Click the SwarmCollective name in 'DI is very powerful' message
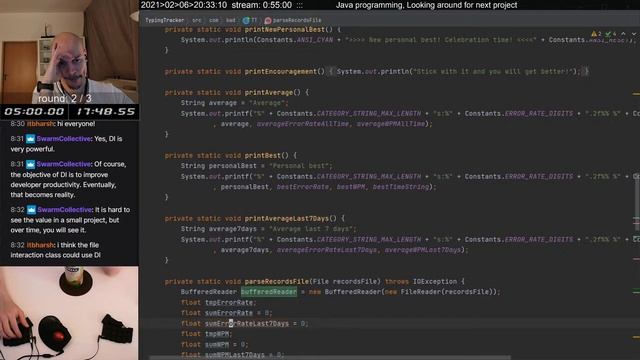Screen dimensions: 640x360 click(64, 139)
